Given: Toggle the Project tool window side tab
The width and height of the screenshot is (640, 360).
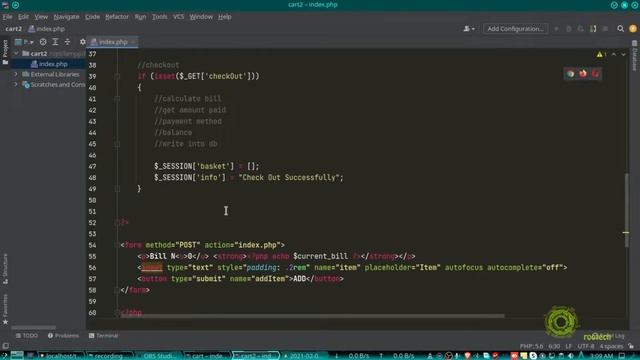Looking at the screenshot, I should point(5,52).
